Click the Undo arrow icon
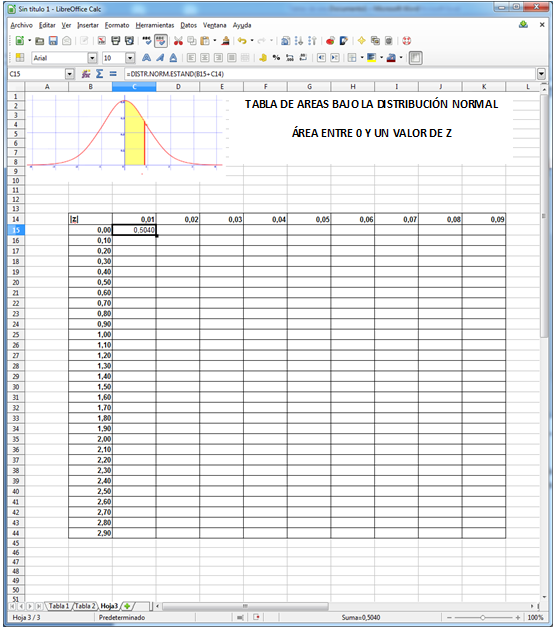 tap(242, 41)
